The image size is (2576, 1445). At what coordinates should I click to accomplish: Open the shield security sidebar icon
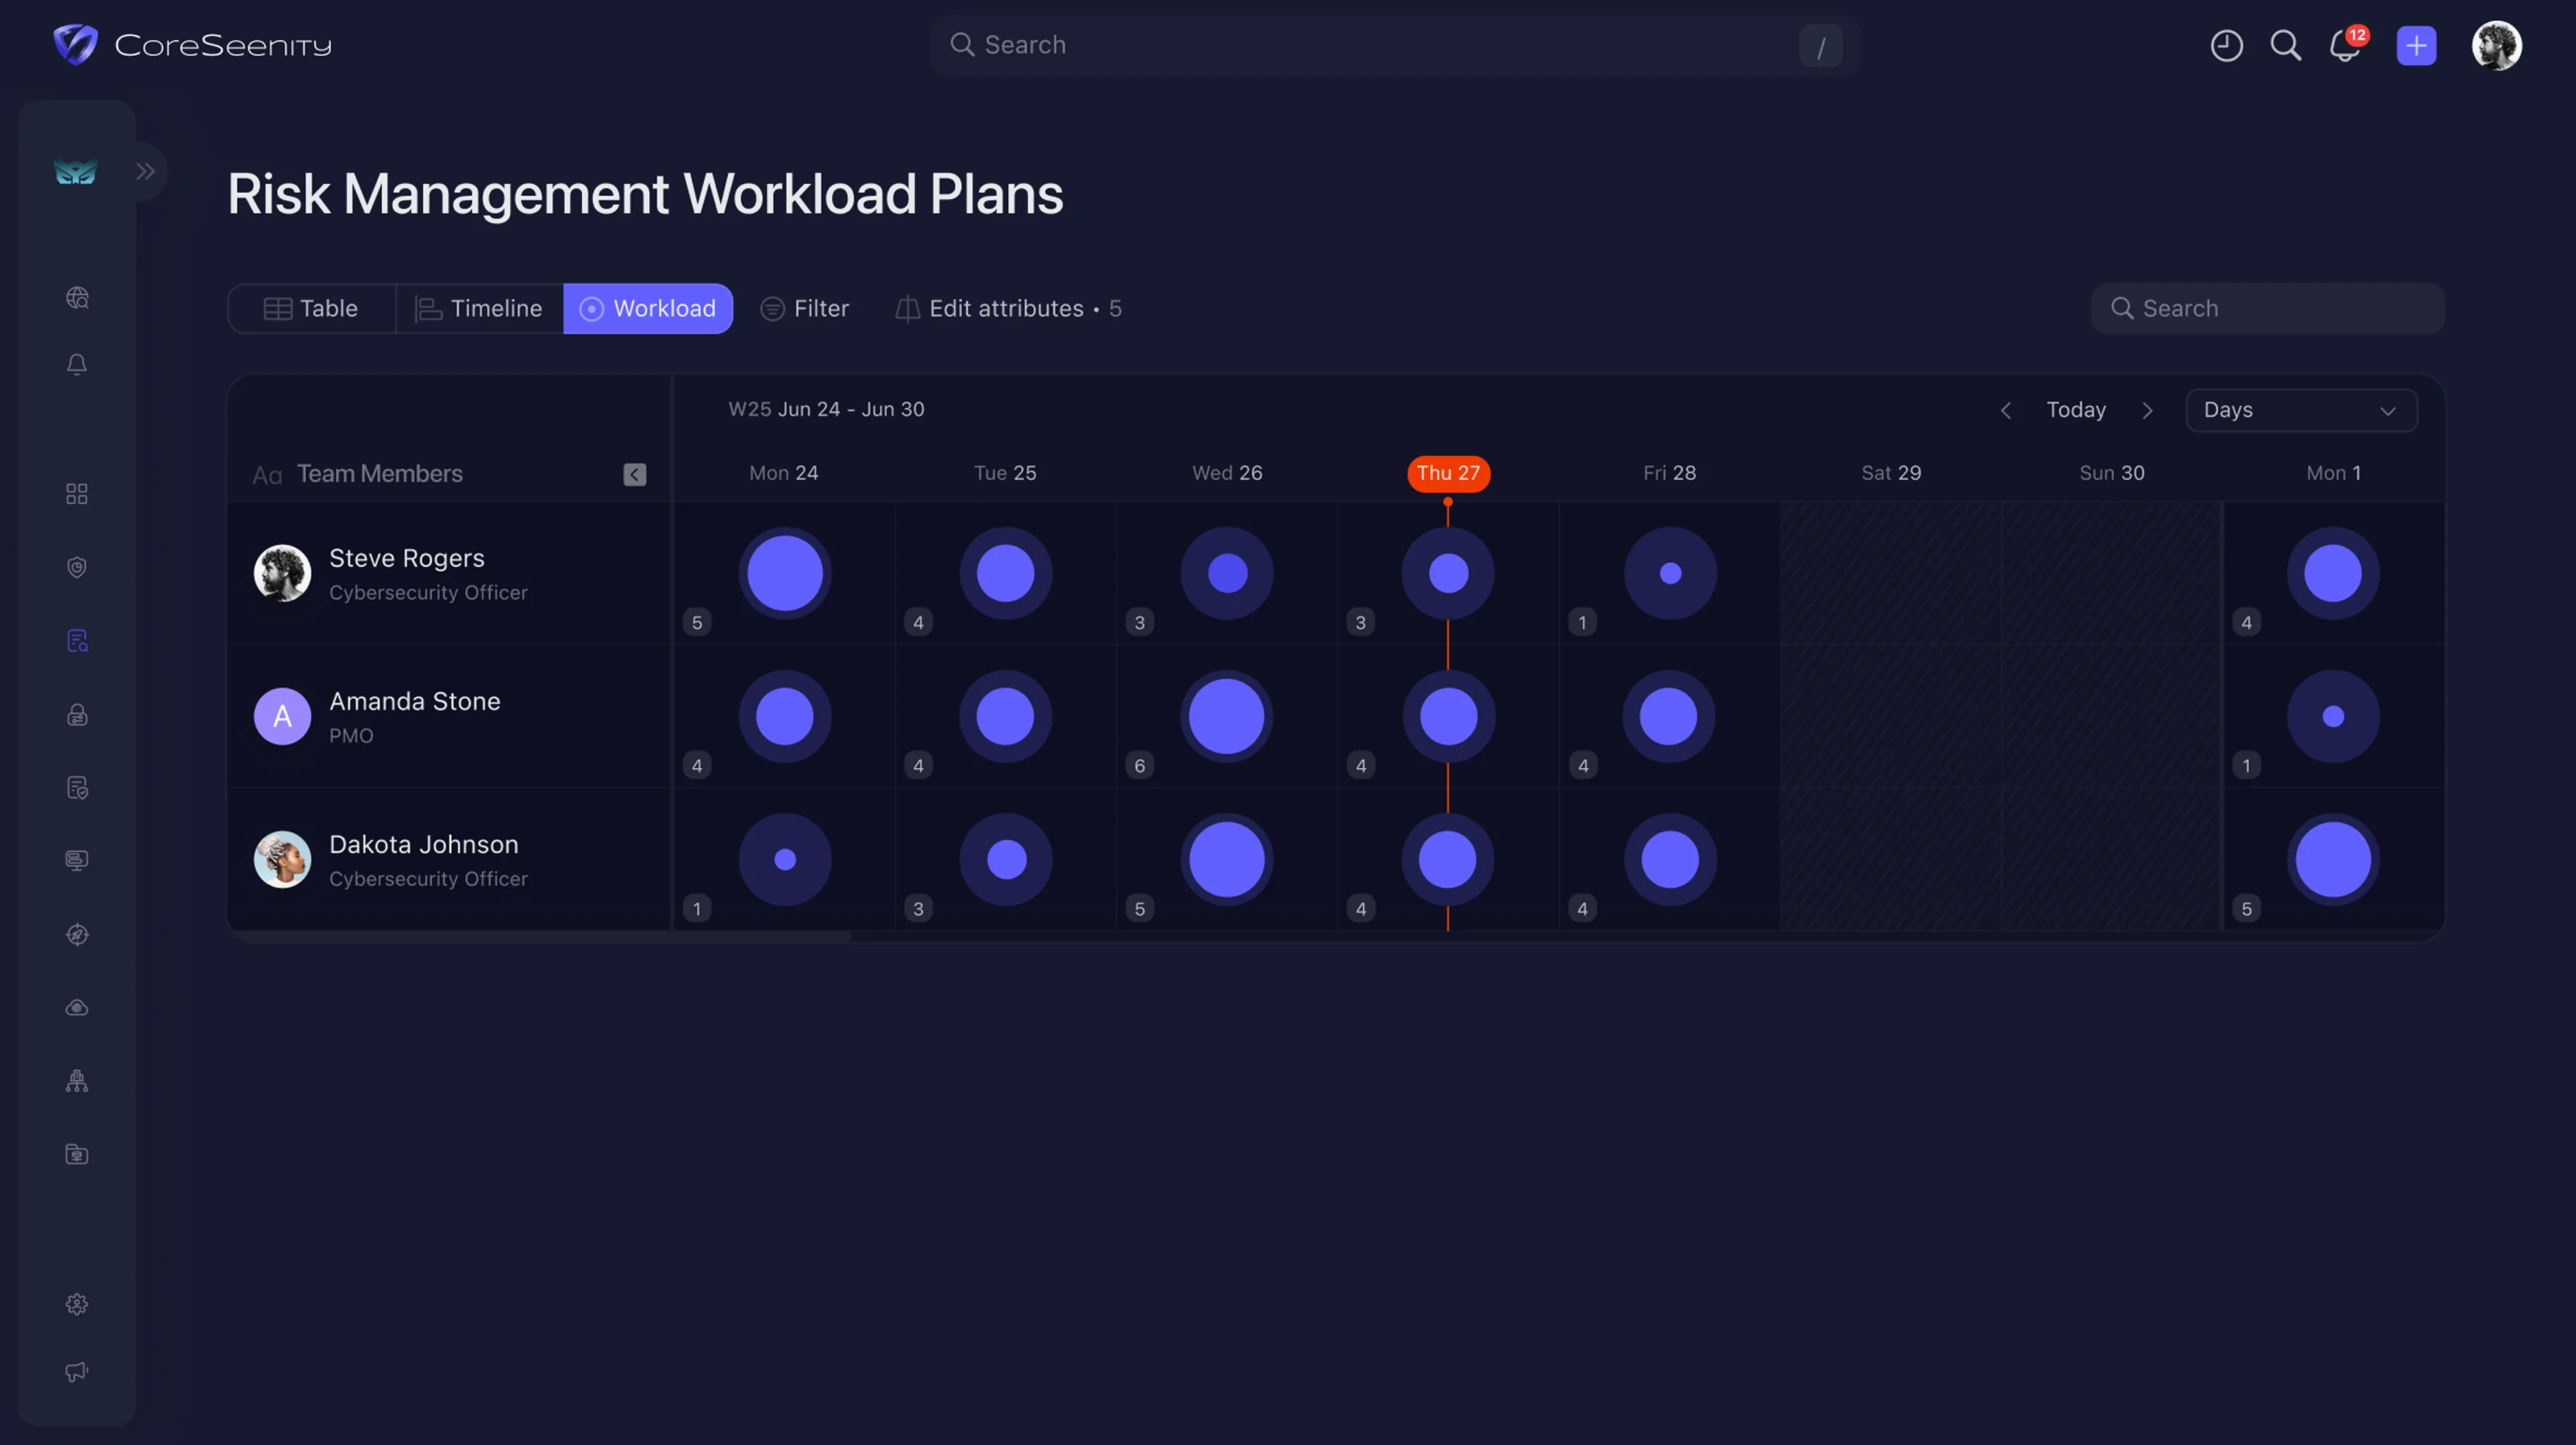coord(77,567)
